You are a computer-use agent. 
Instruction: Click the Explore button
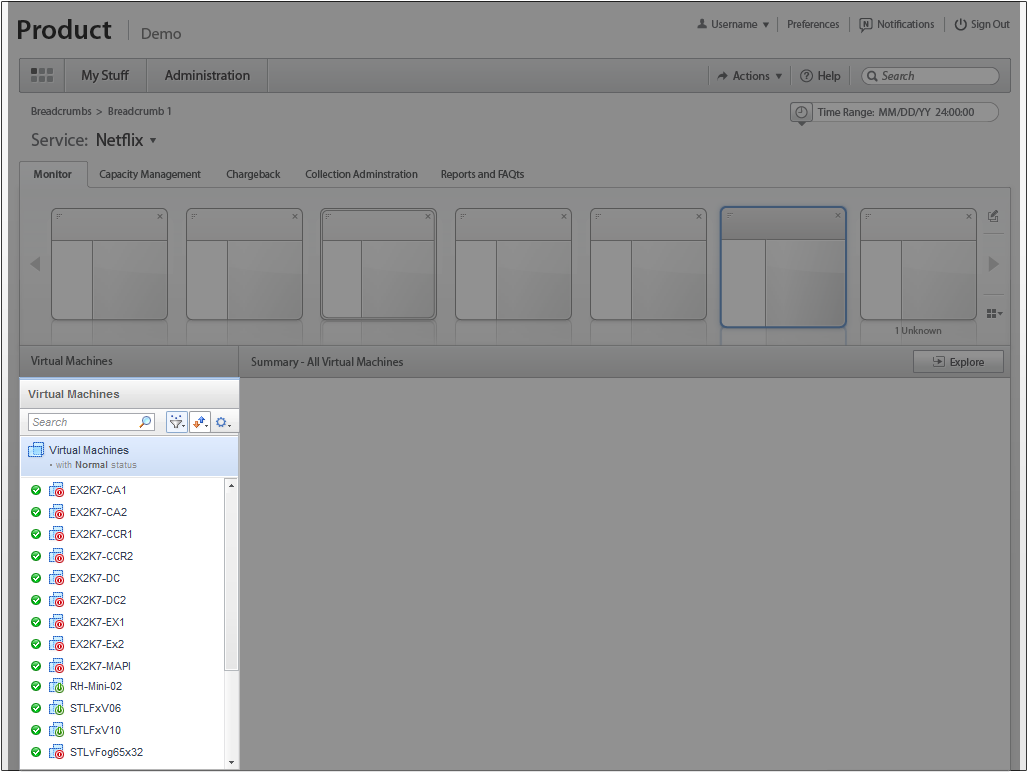958,362
